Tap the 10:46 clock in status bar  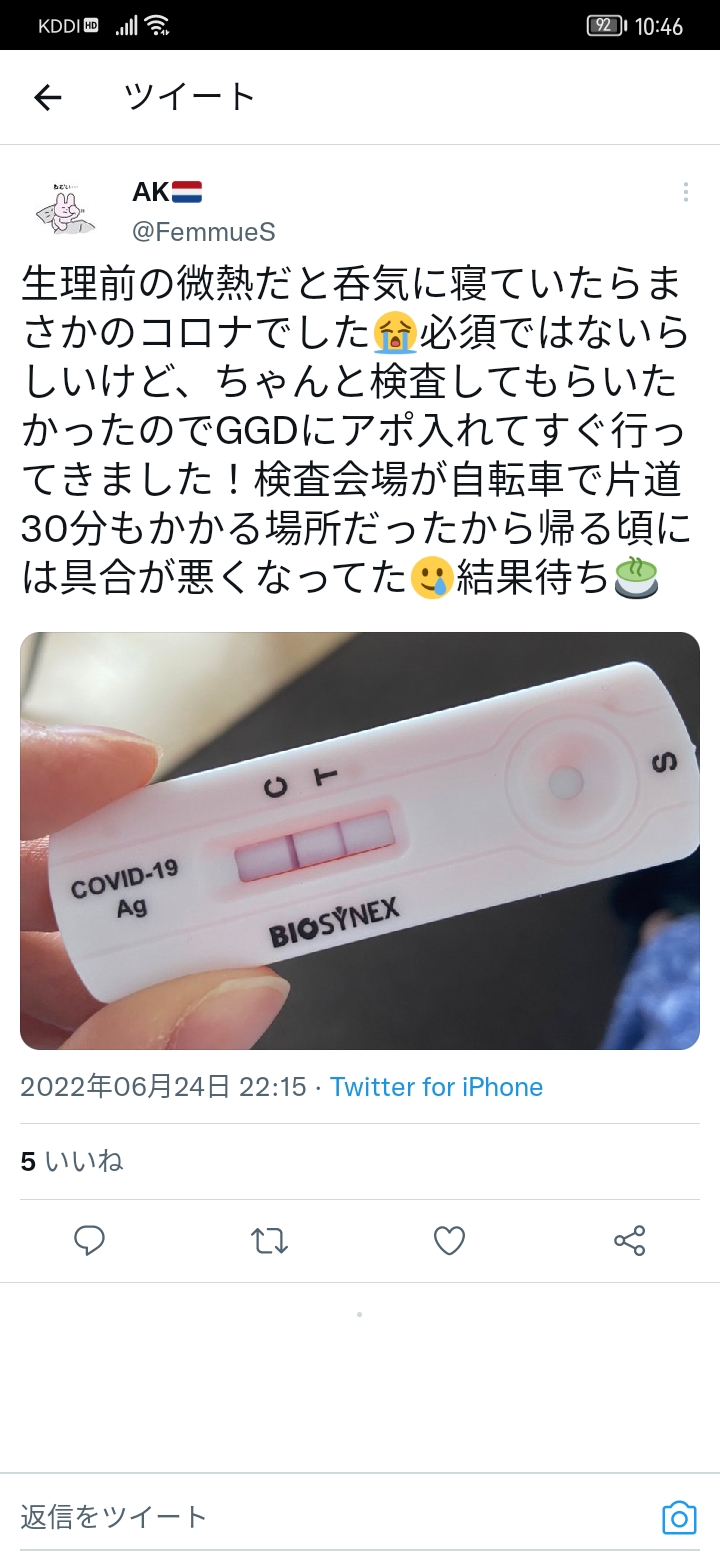[659, 27]
